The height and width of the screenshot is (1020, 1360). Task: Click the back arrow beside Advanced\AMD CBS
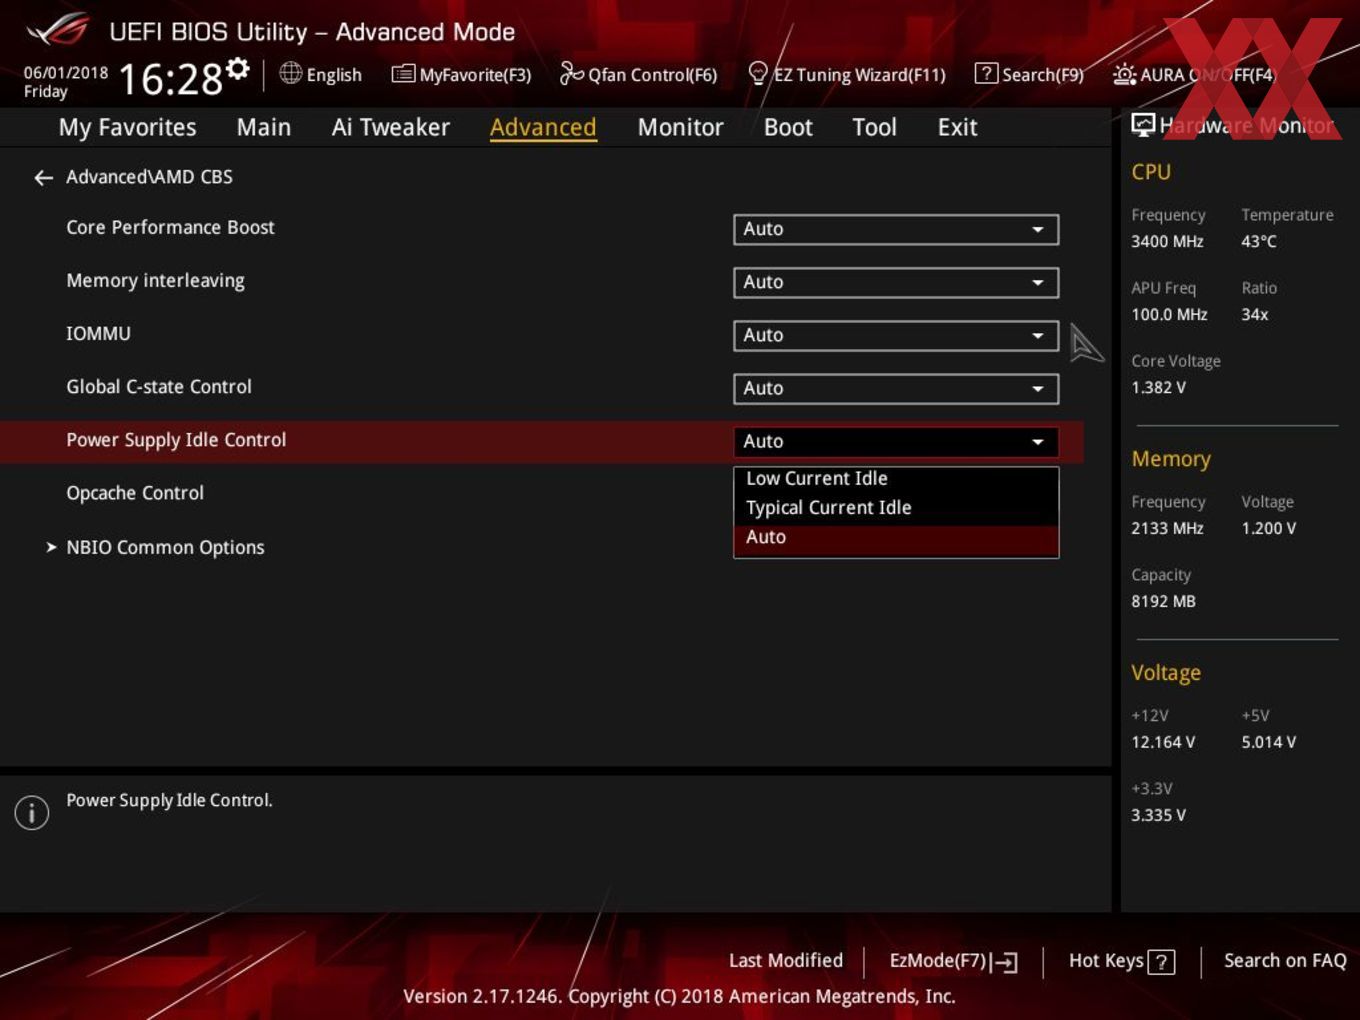coord(43,177)
